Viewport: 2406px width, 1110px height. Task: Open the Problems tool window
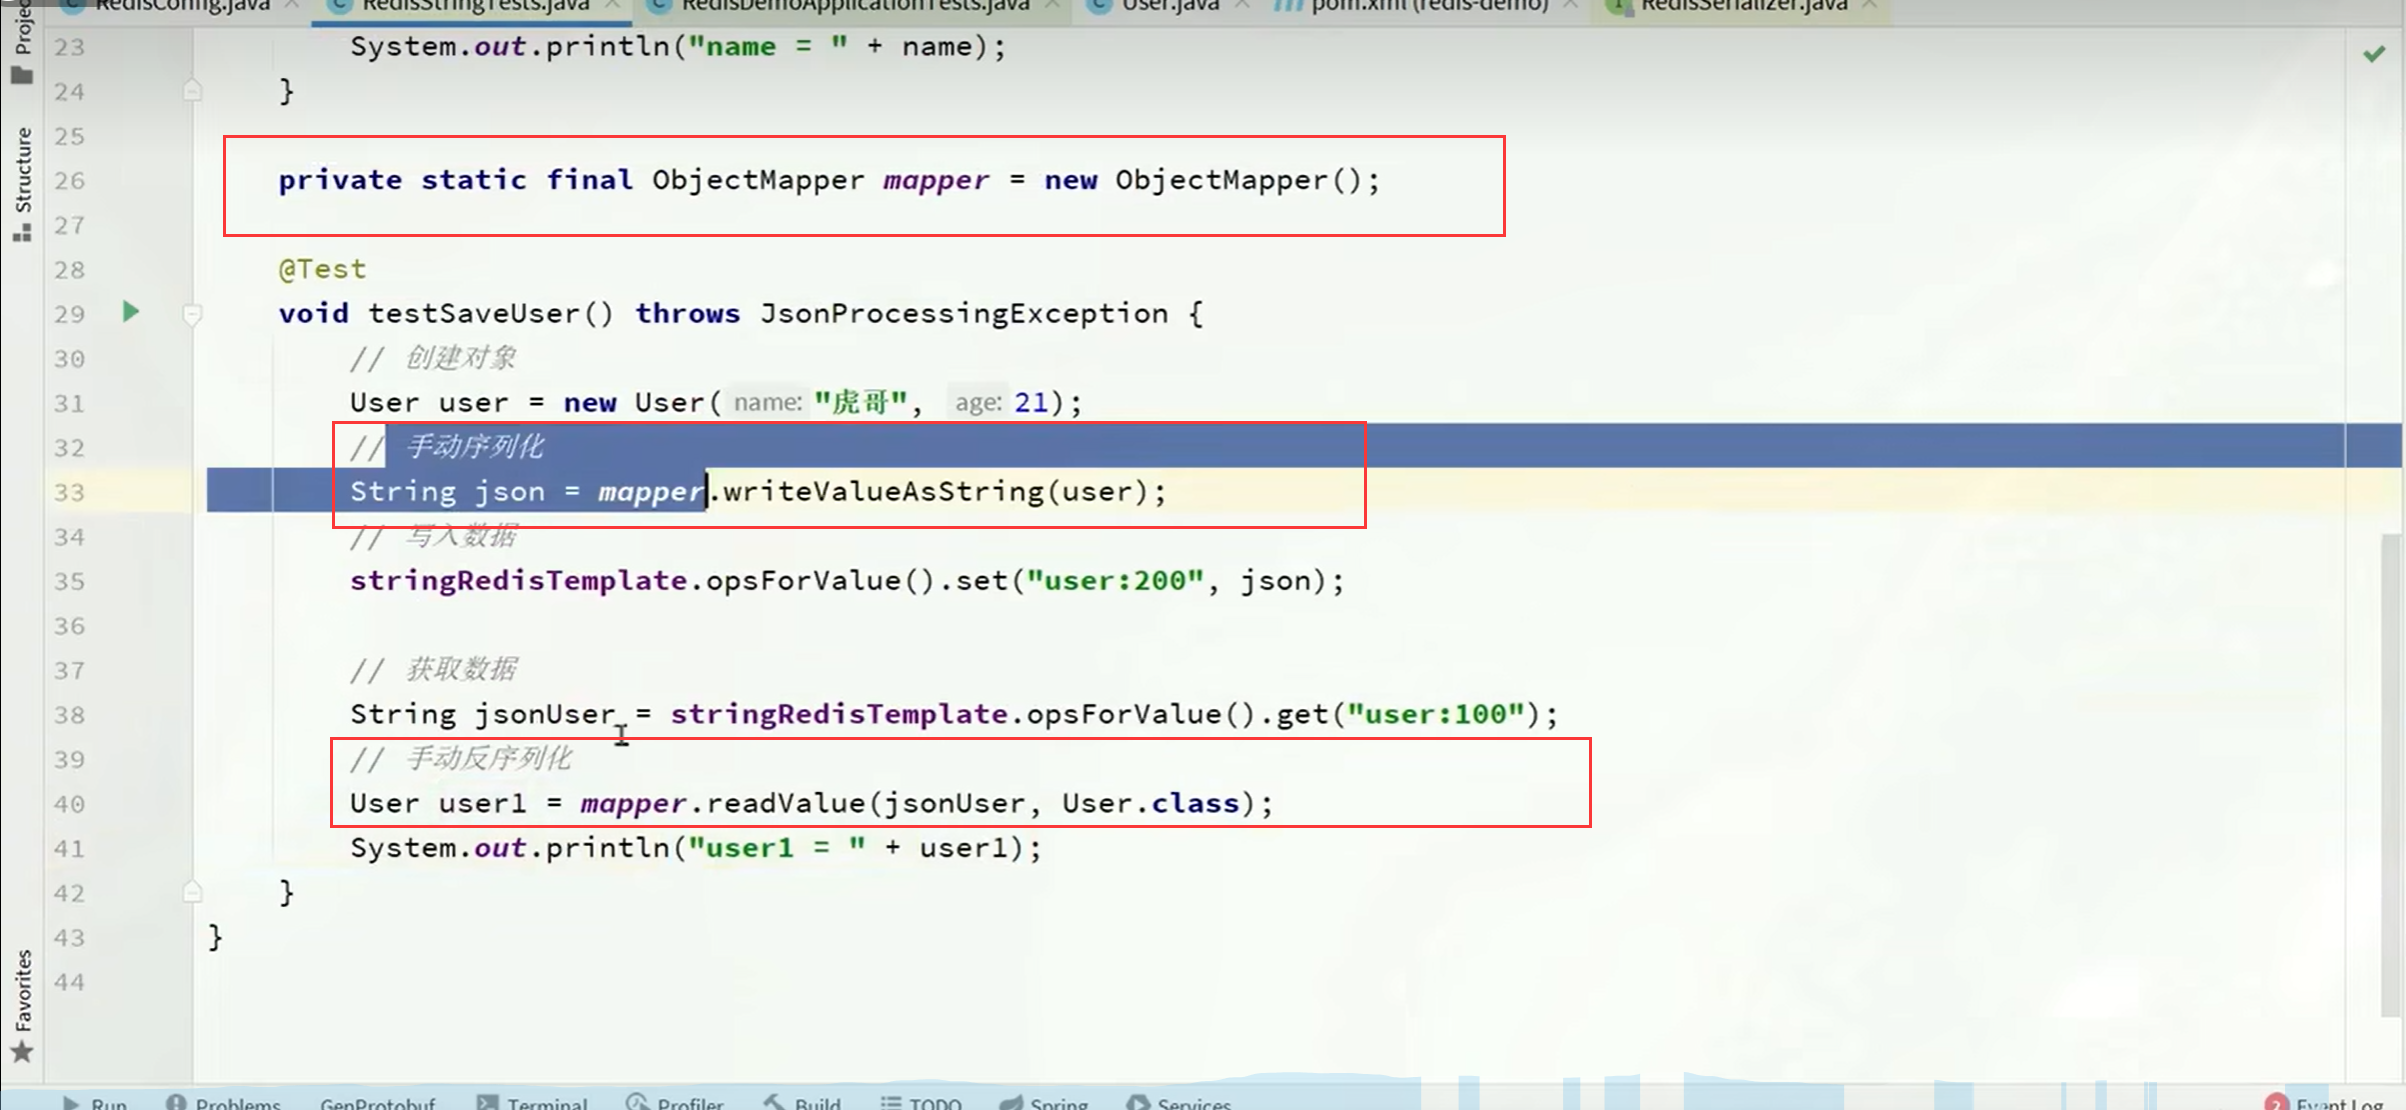click(223, 1102)
